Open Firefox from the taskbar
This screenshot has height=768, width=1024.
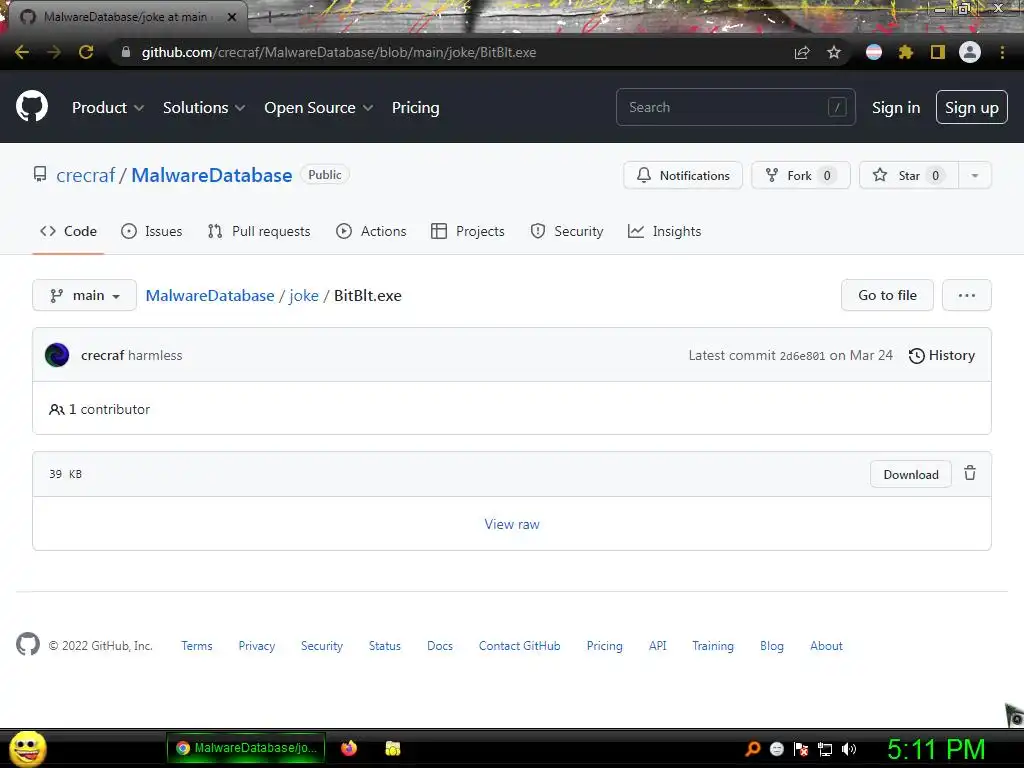(x=349, y=748)
